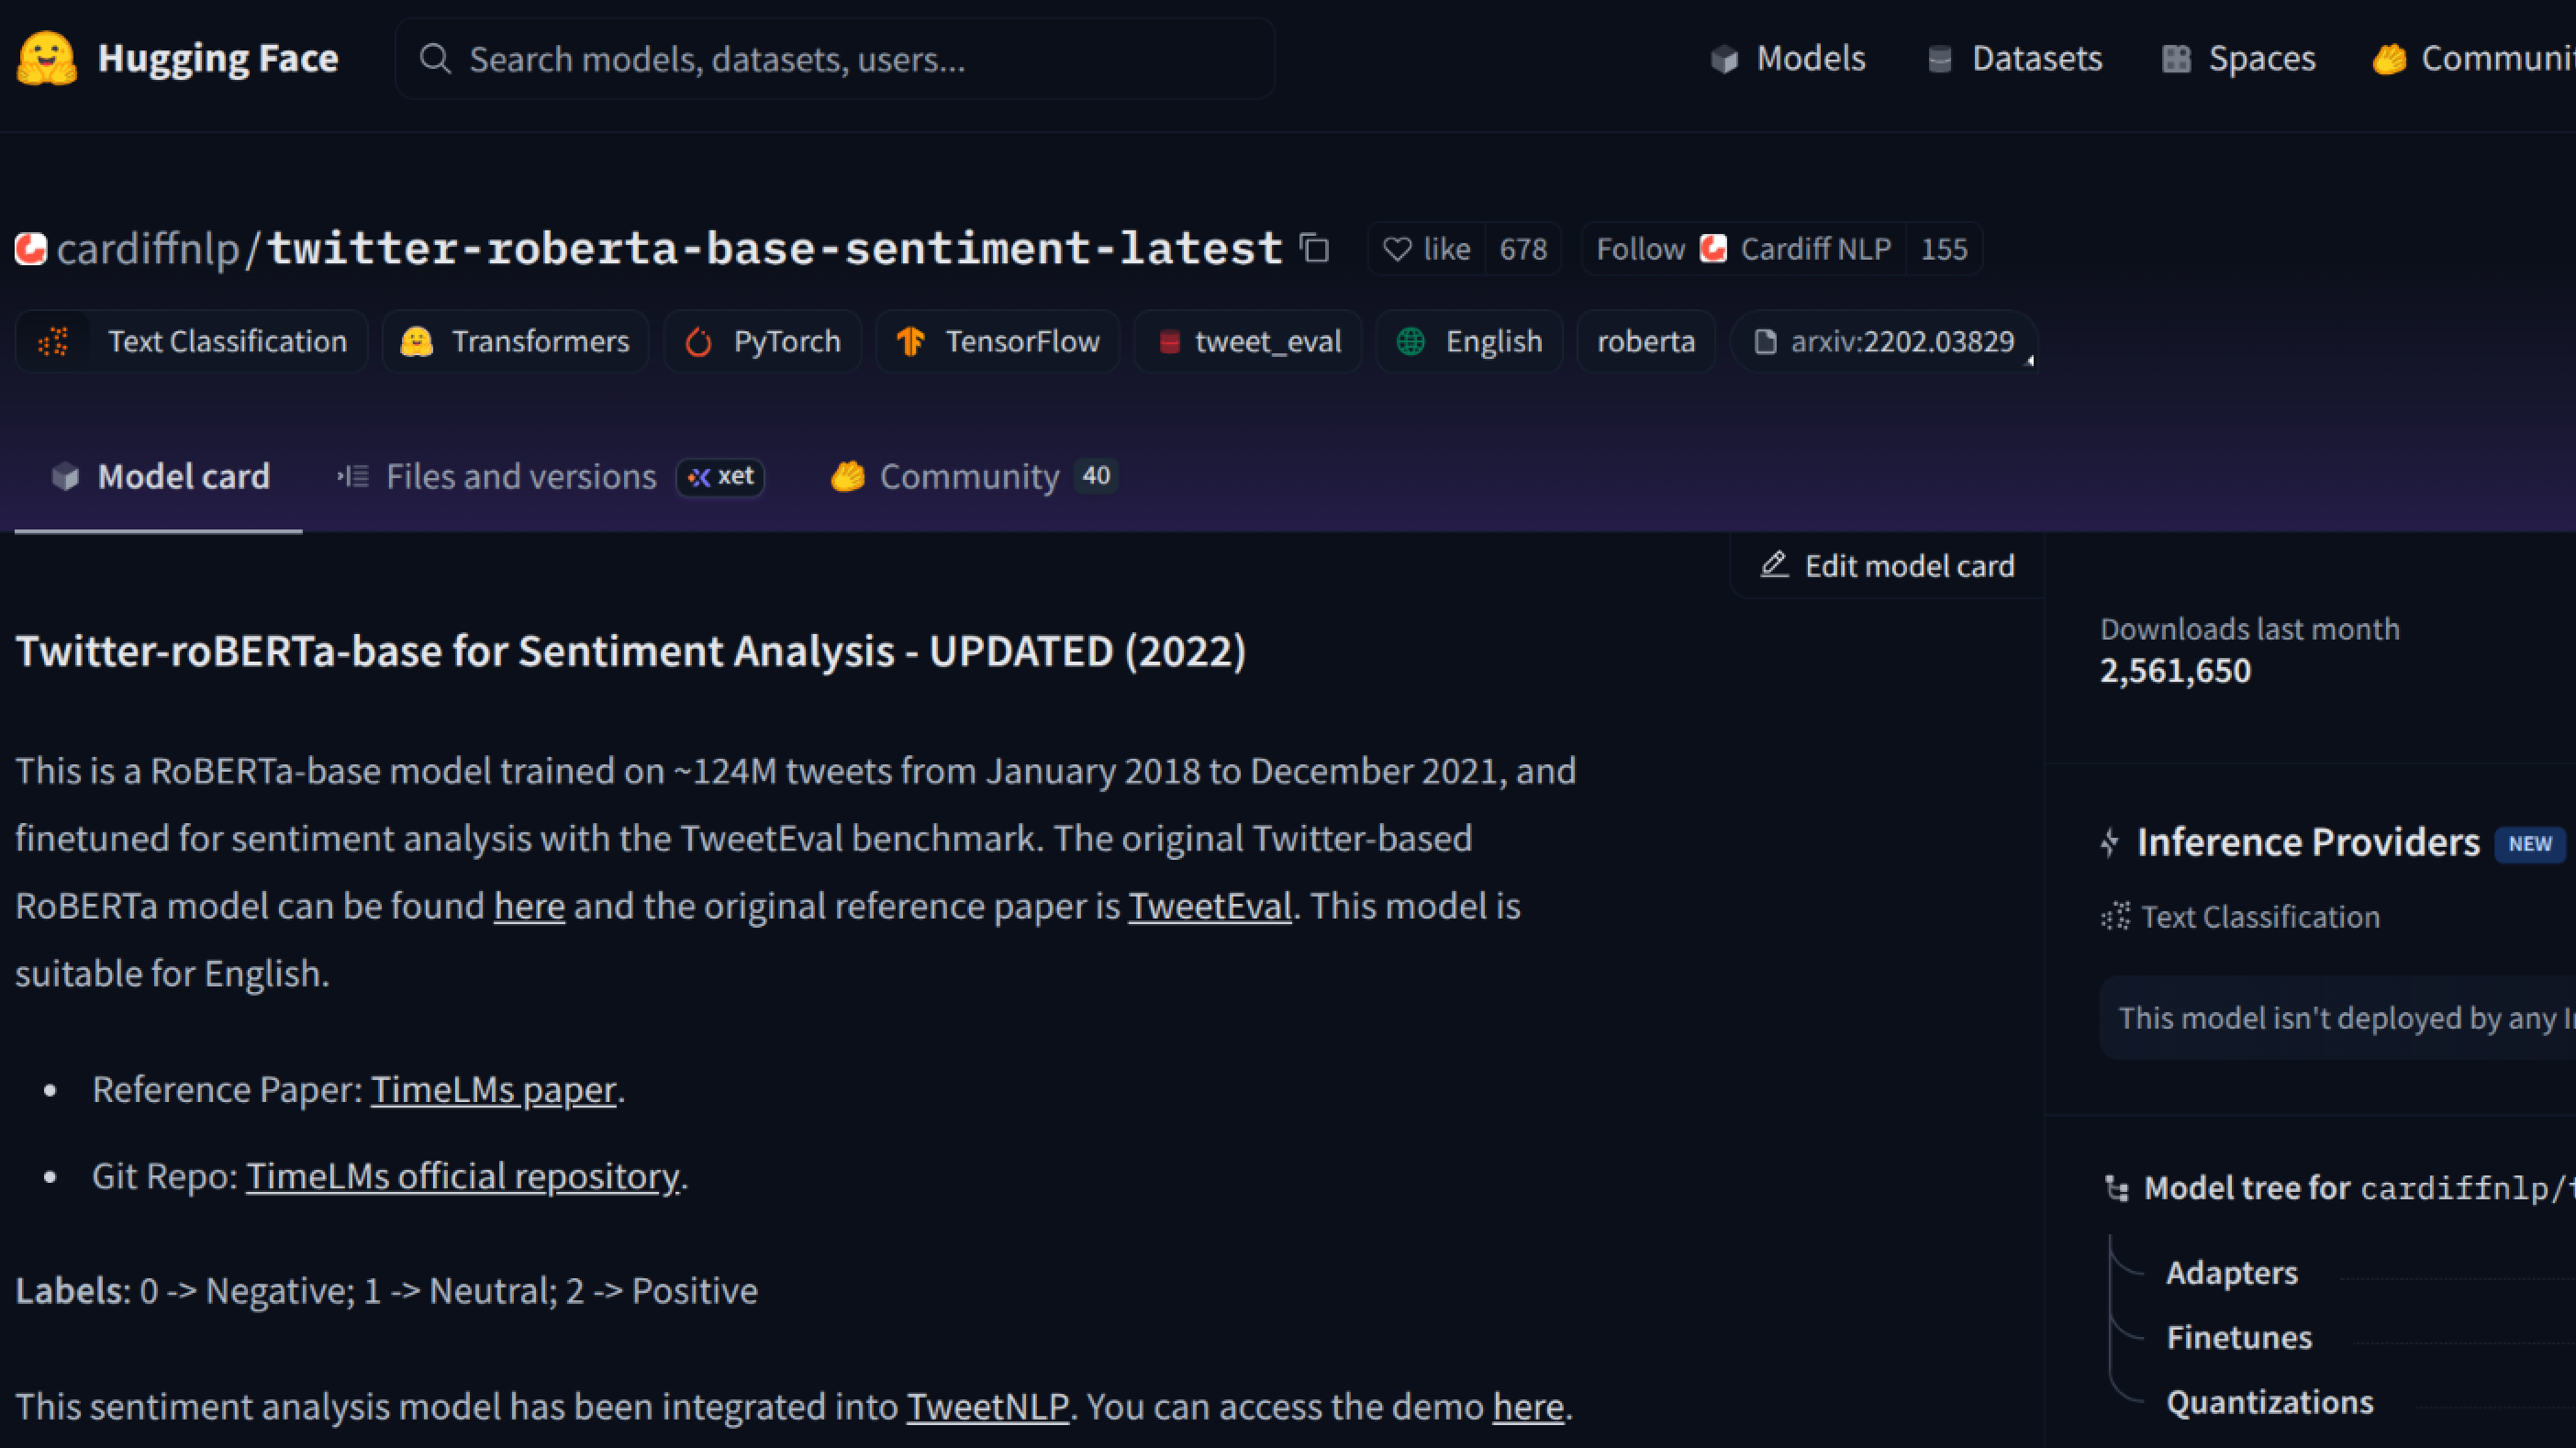Open TimeLMs official repository link
2576x1448 pixels.
pyautogui.click(x=463, y=1176)
